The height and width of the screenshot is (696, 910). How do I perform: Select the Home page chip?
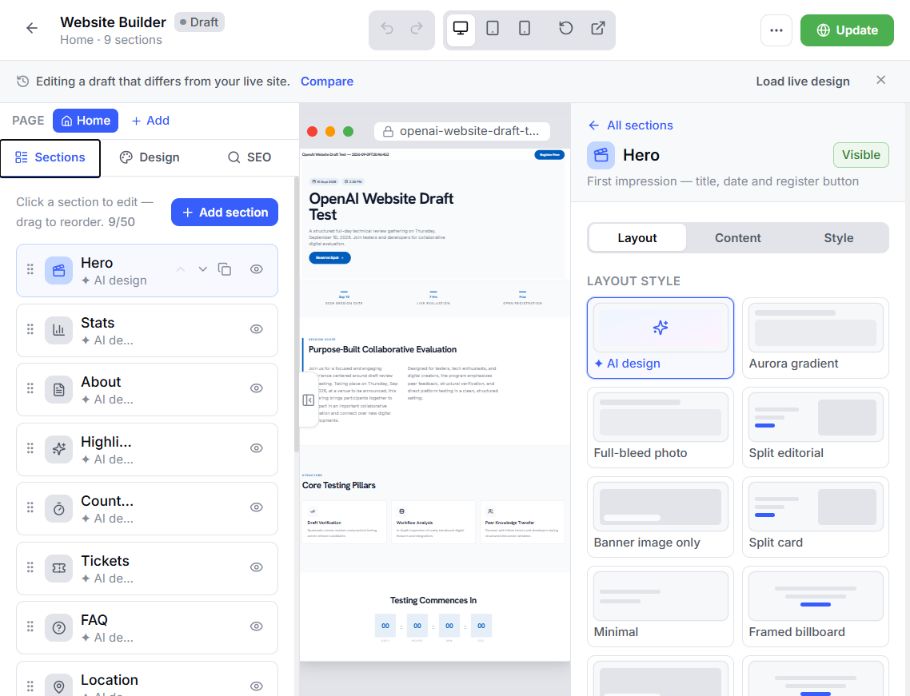click(85, 121)
